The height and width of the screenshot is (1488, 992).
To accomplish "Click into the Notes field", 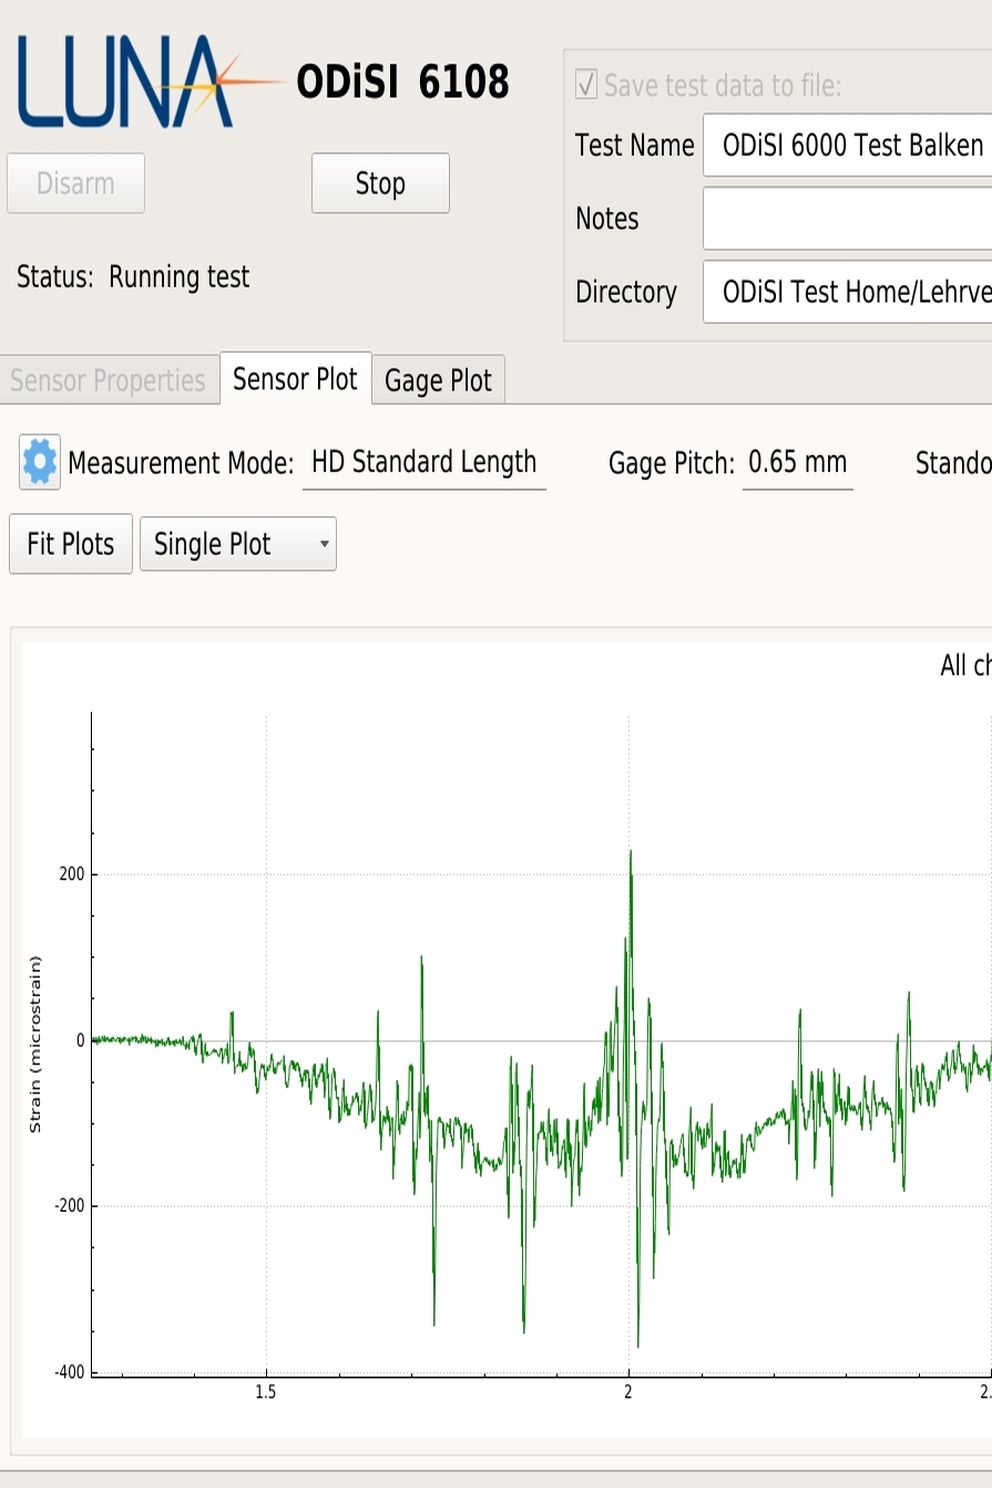I will click(848, 218).
